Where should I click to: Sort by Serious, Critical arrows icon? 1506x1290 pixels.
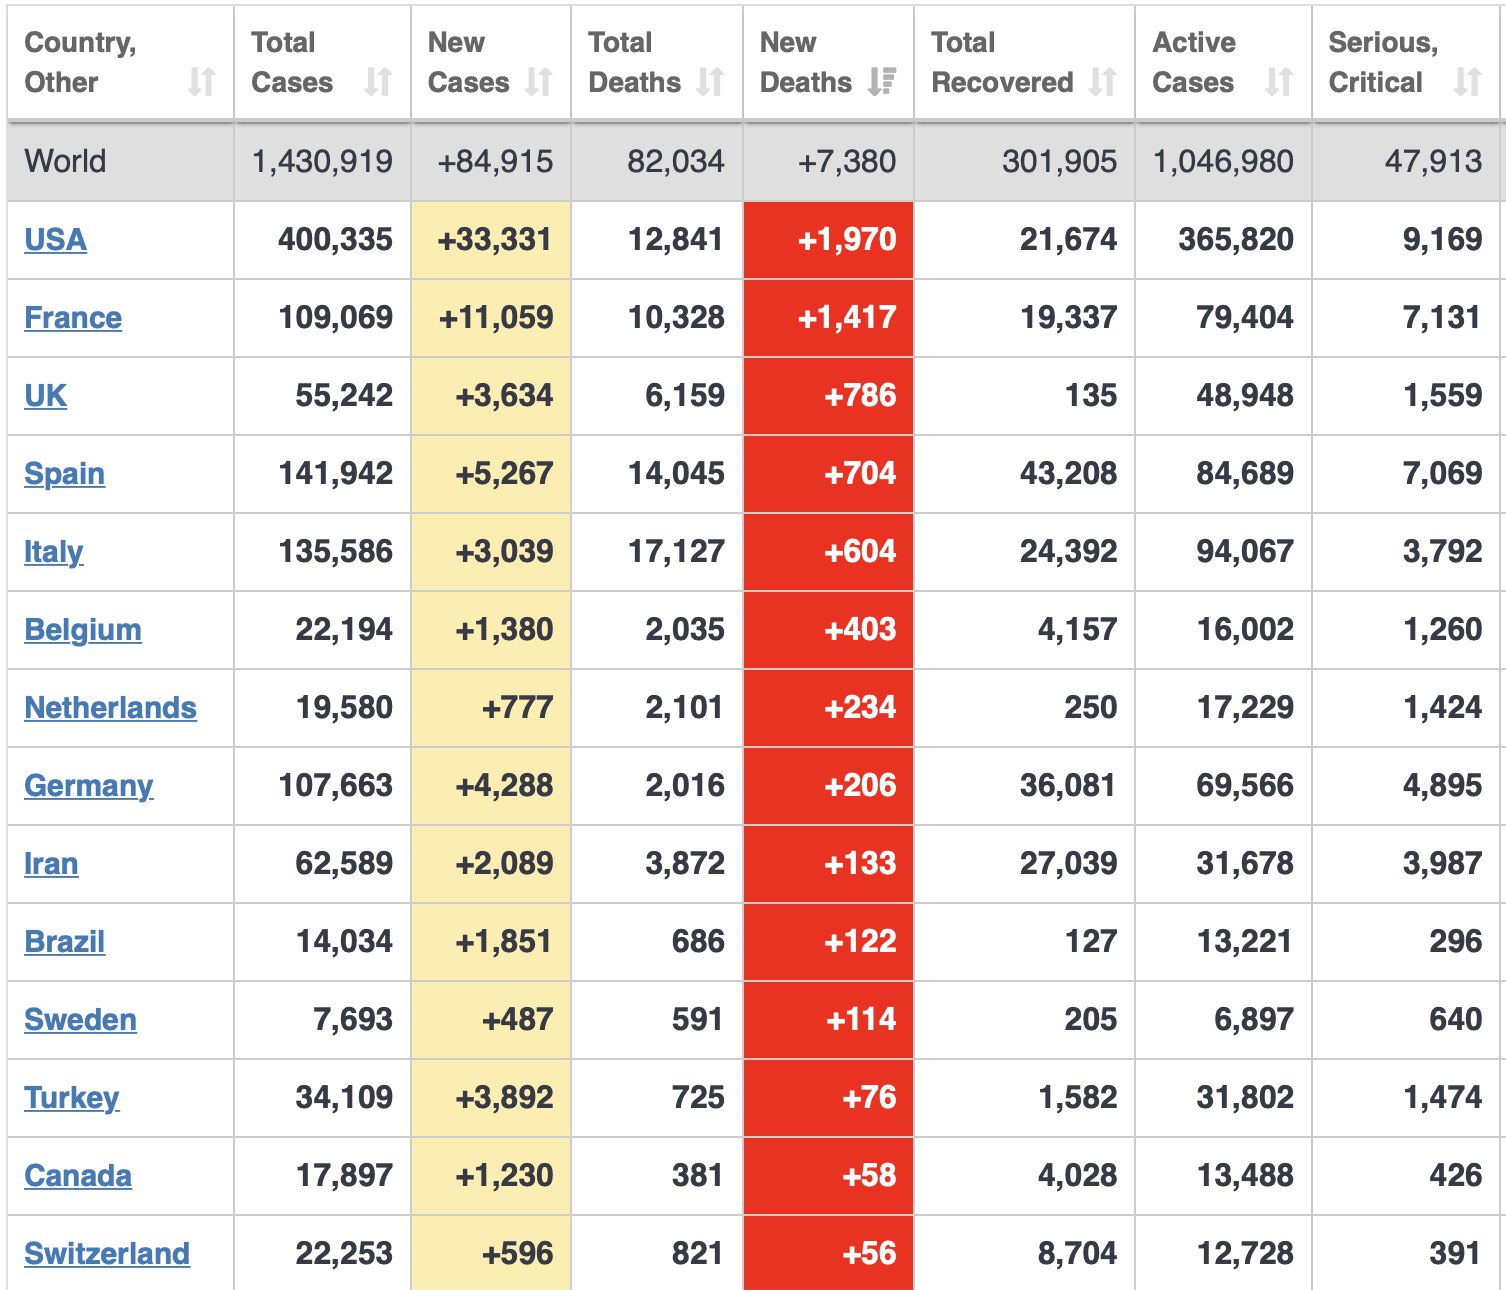[1467, 81]
